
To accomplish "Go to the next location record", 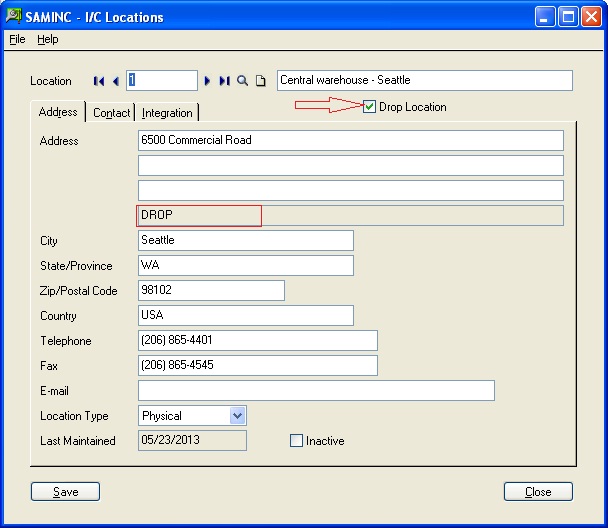I will 207,81.
